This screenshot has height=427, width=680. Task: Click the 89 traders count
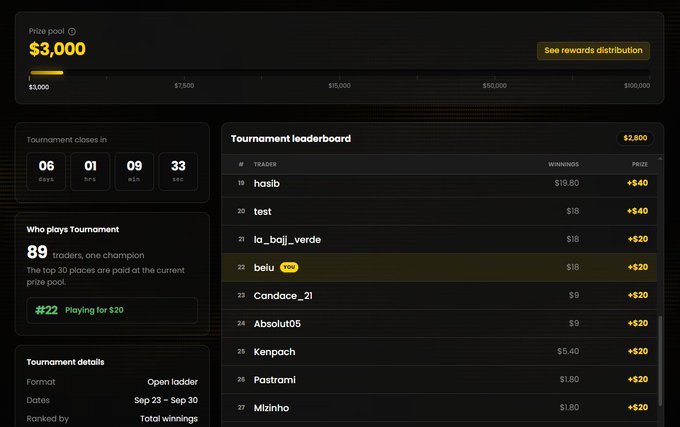click(37, 252)
